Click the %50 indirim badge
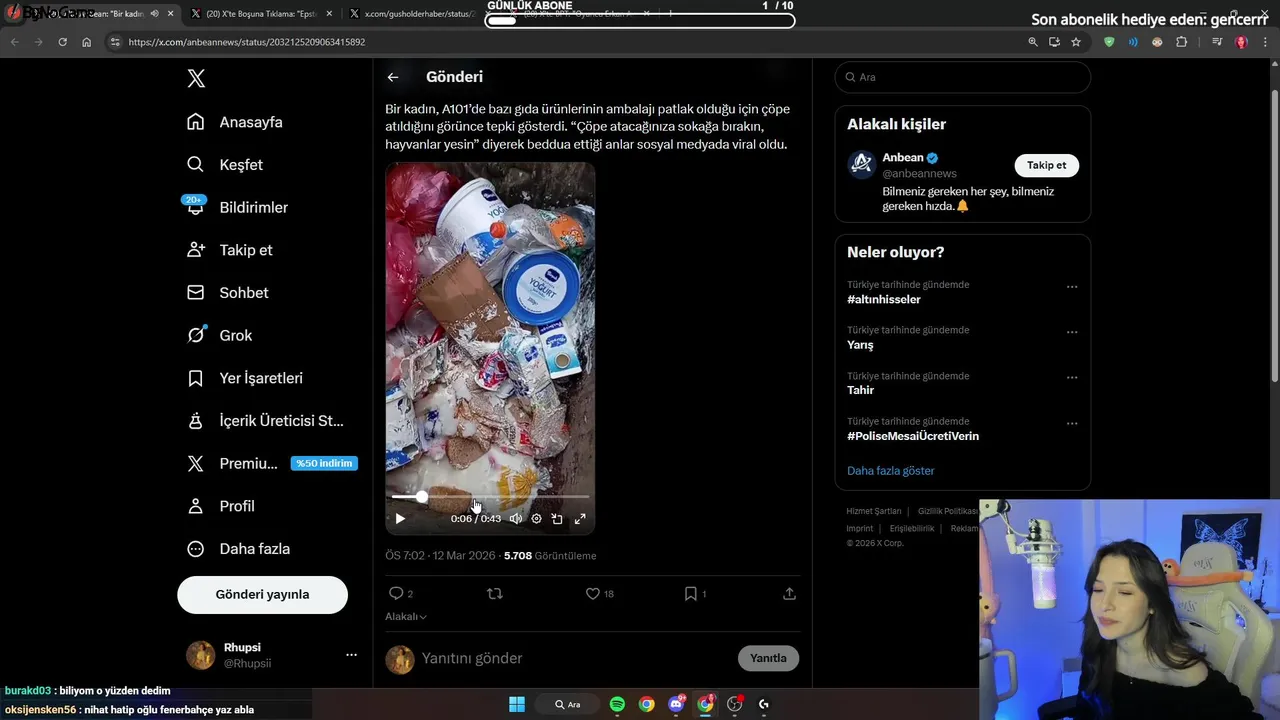This screenshot has width=1280, height=720. coord(324,463)
